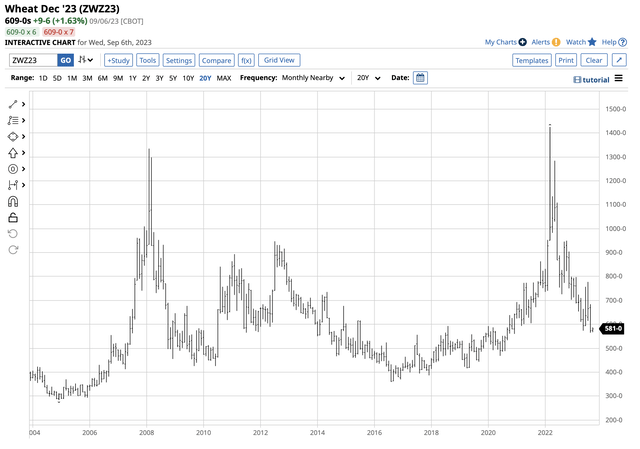Click the 609-0 x 7 ask quote
Viewport: 640px width, 449px height.
(x=58, y=32)
